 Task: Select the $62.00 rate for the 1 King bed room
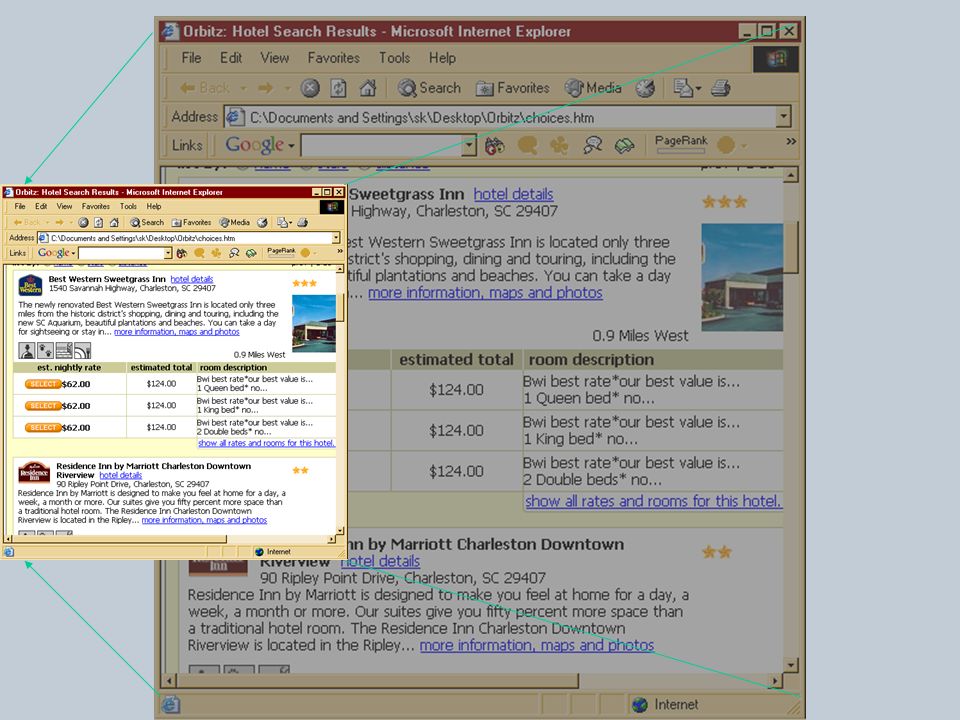43,405
